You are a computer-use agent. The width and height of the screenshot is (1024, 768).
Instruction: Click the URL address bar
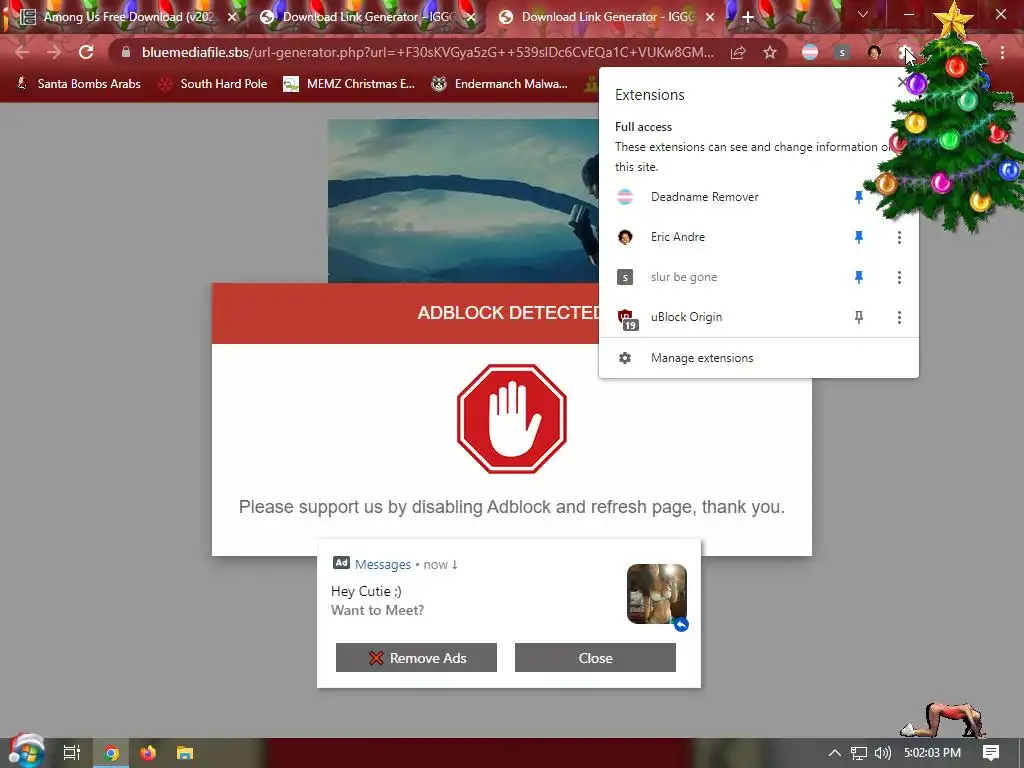(x=428, y=52)
